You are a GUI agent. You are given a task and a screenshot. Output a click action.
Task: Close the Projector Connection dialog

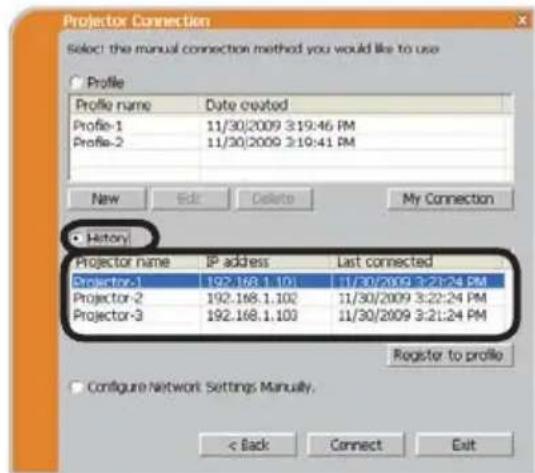tap(522, 20)
